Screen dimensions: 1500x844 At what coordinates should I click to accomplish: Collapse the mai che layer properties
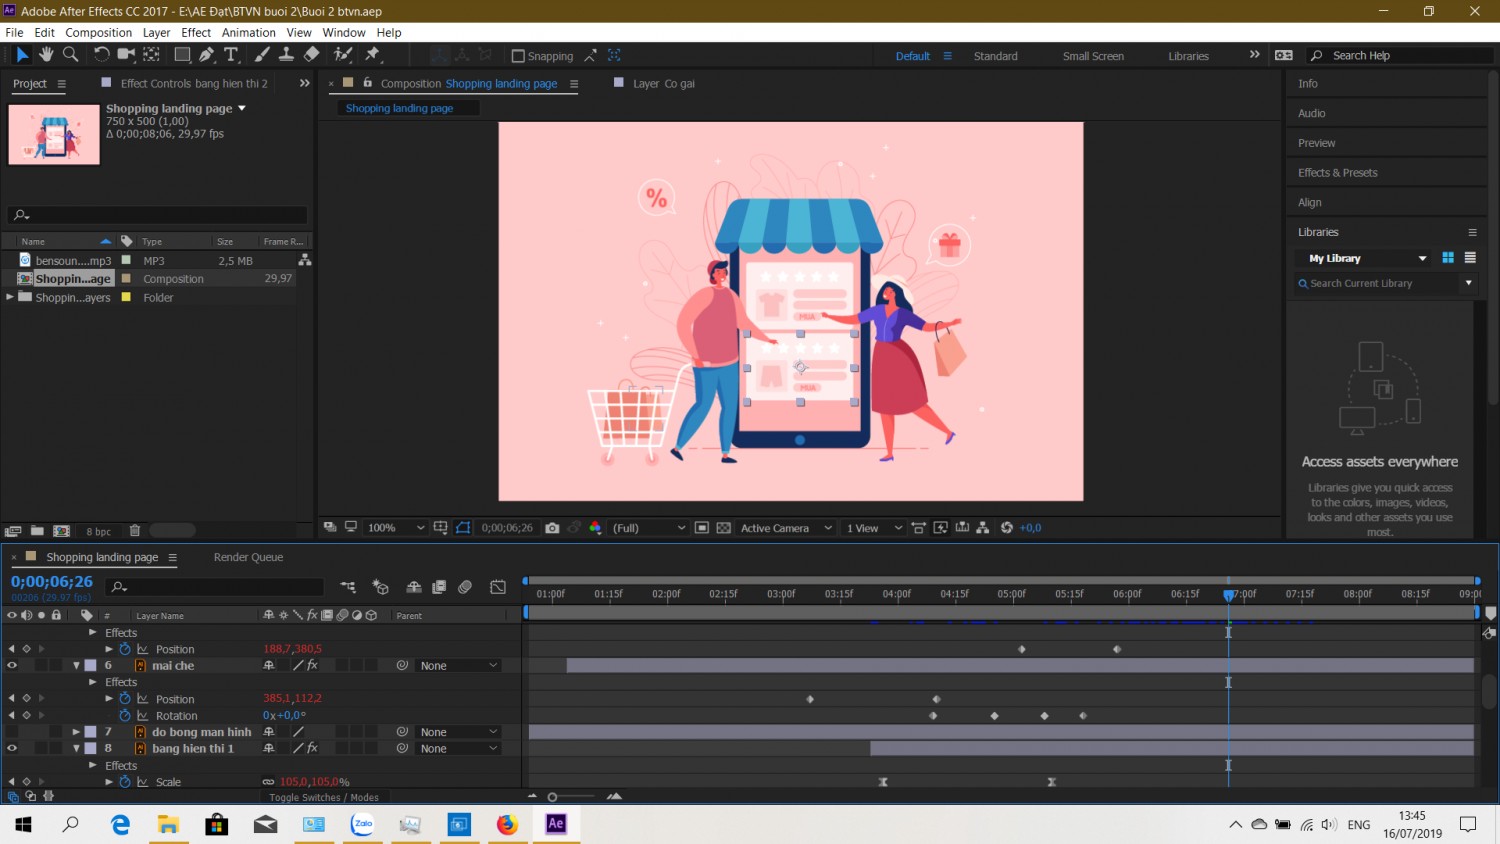tap(76, 665)
